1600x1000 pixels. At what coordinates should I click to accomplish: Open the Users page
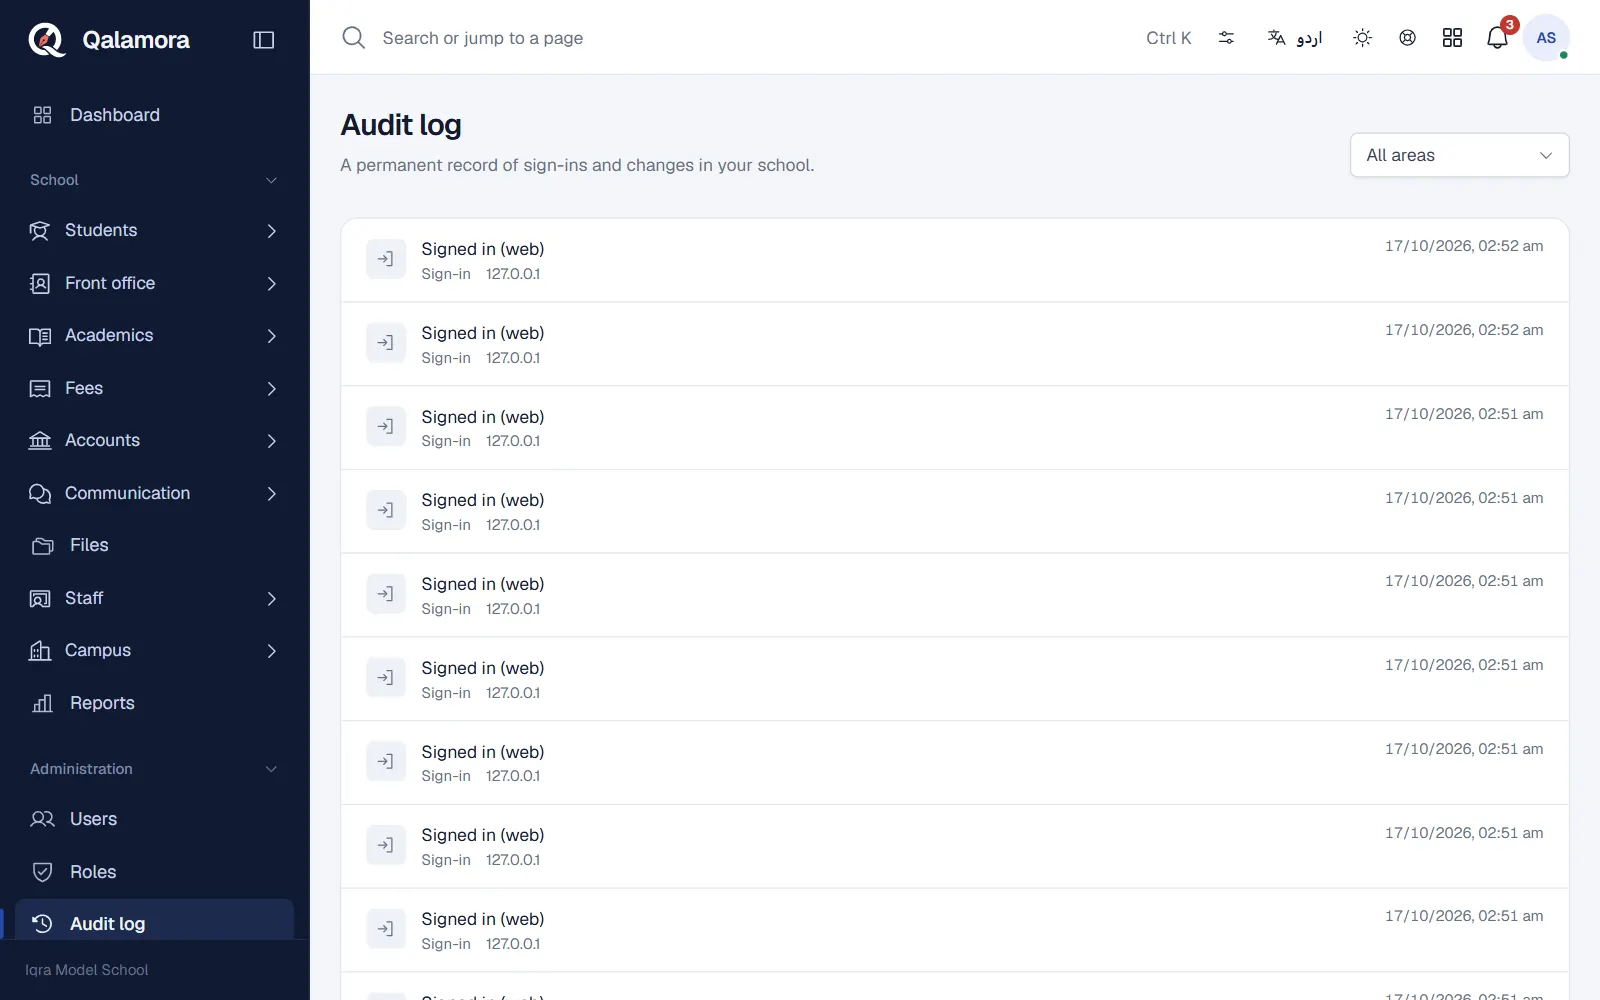pos(155,819)
